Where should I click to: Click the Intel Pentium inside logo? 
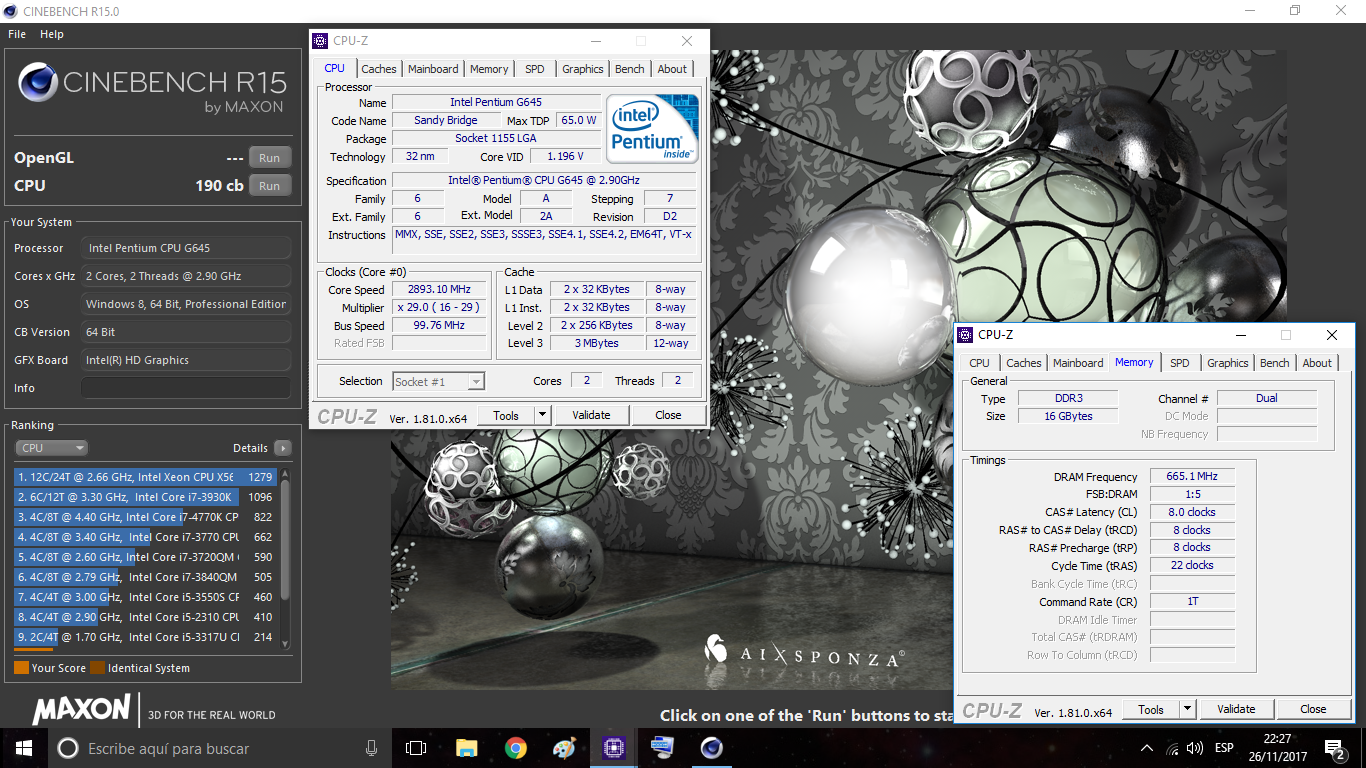[652, 129]
